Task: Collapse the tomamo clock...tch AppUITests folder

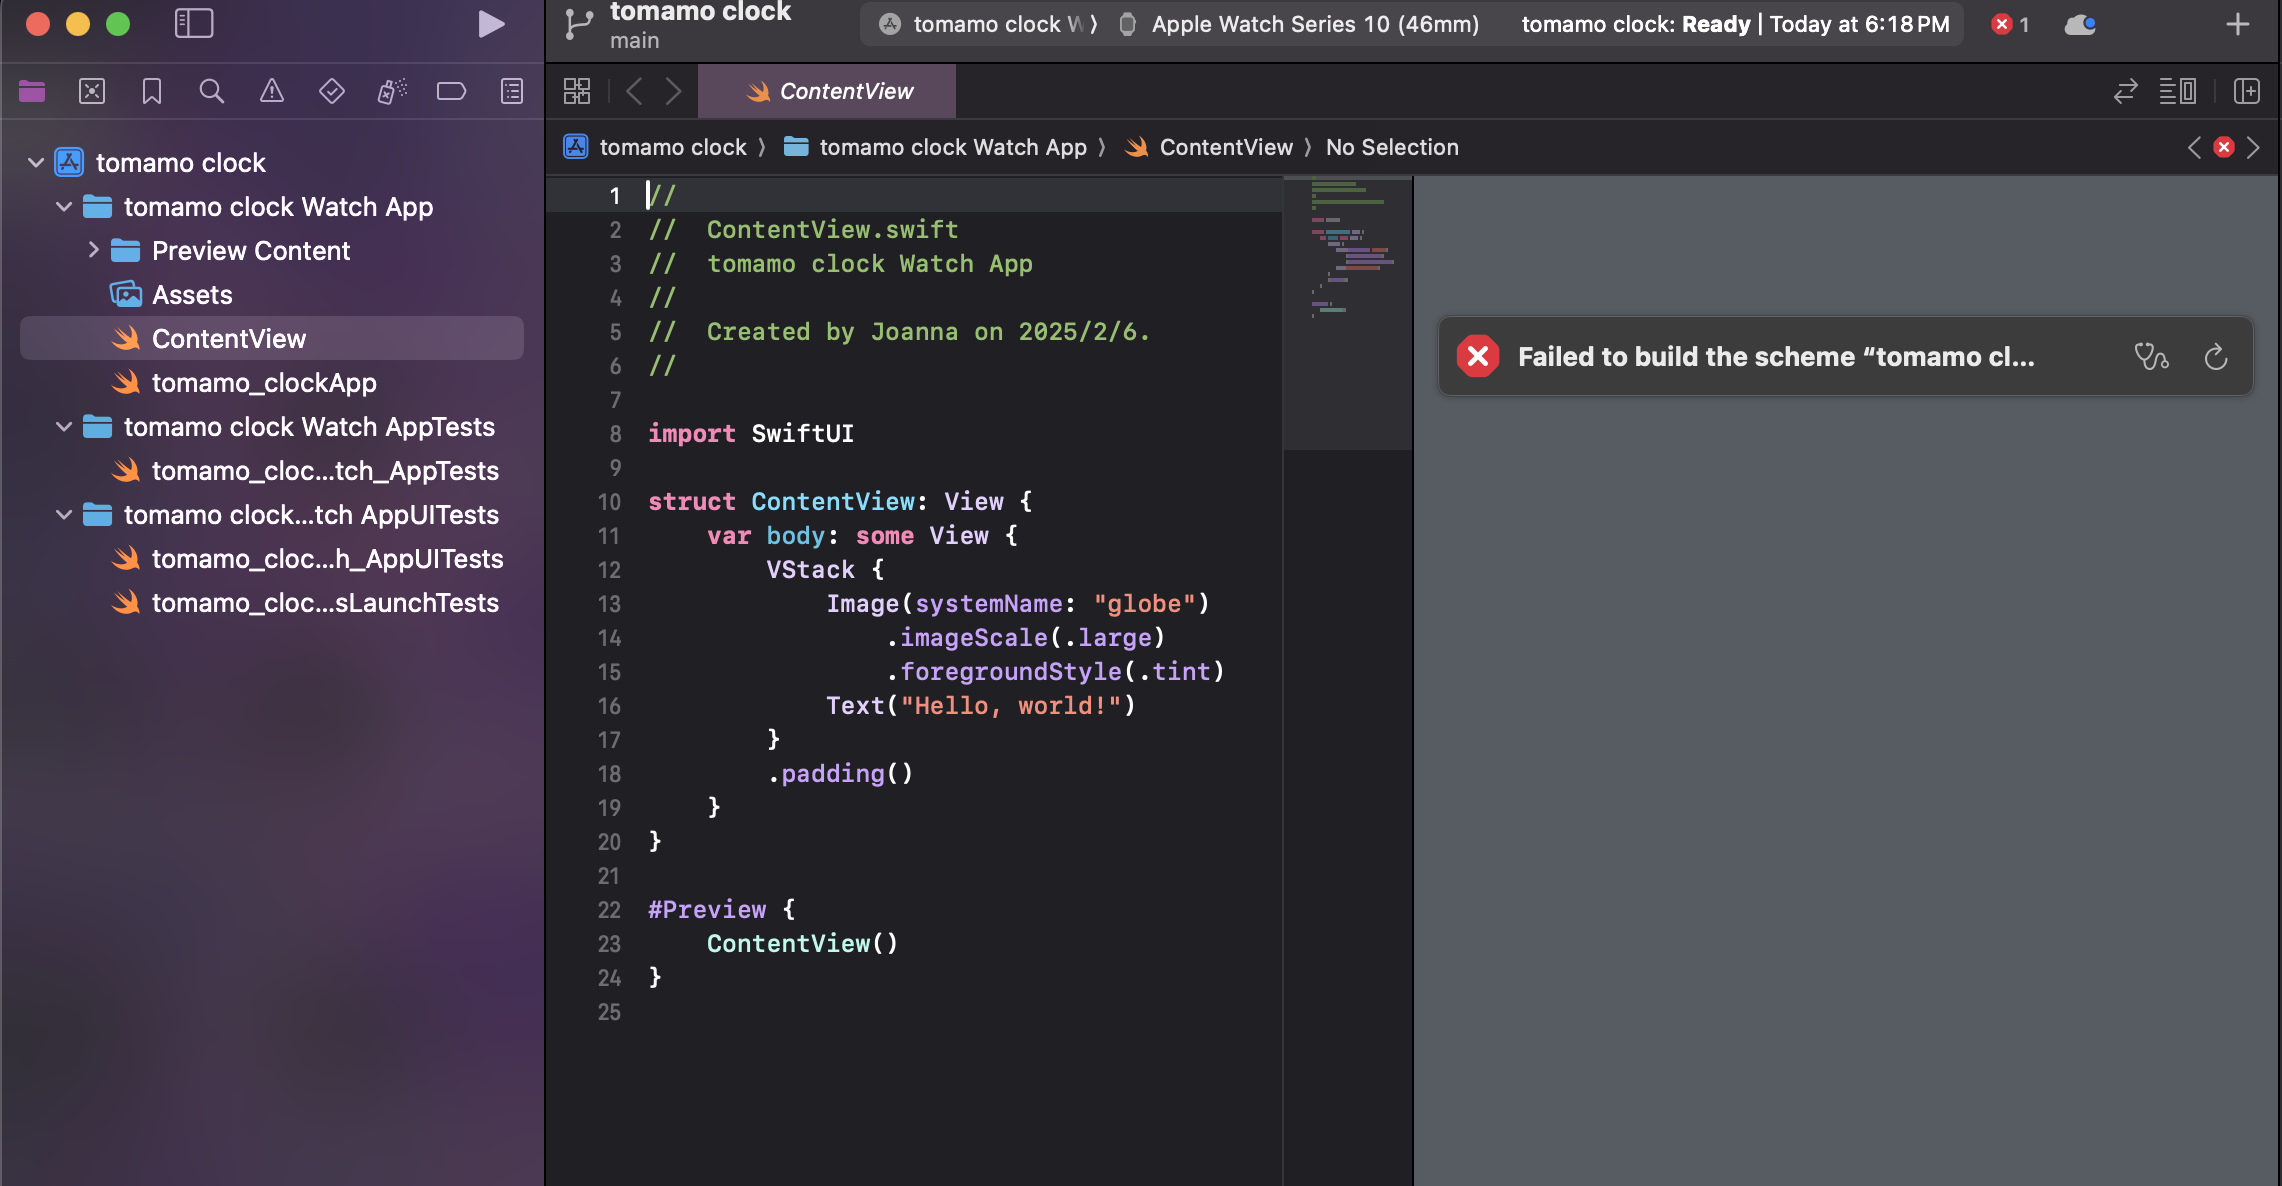Action: tap(64, 514)
